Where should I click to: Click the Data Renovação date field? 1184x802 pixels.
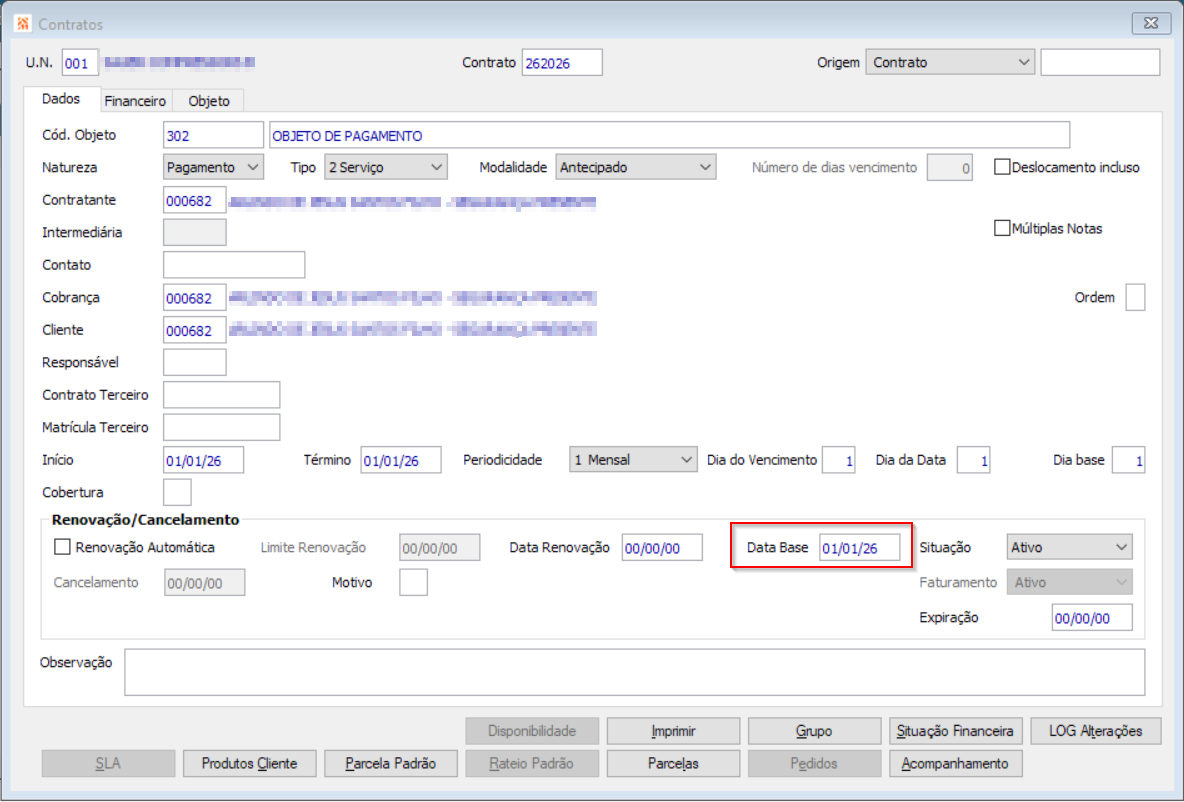pyautogui.click(x=662, y=548)
